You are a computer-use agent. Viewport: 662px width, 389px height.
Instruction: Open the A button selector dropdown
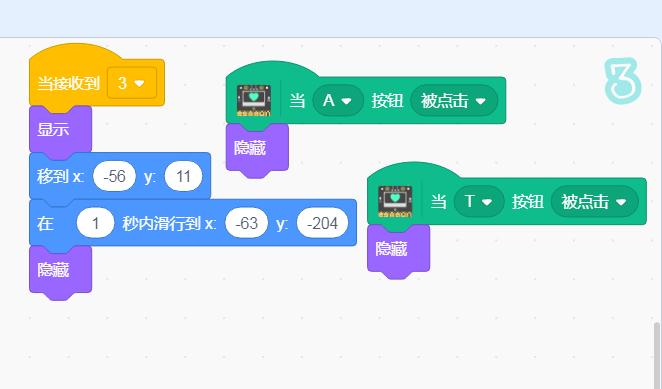pos(338,101)
